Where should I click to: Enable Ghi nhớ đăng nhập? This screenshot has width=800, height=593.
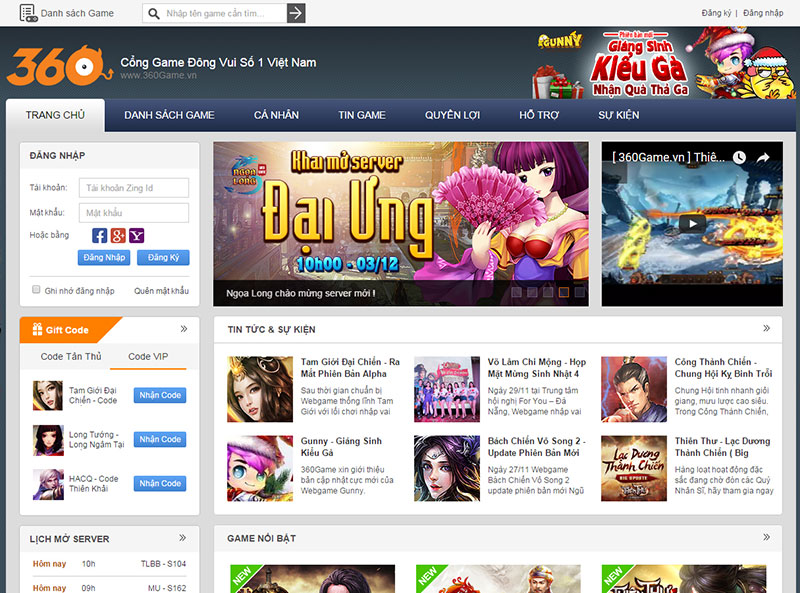click(36, 289)
